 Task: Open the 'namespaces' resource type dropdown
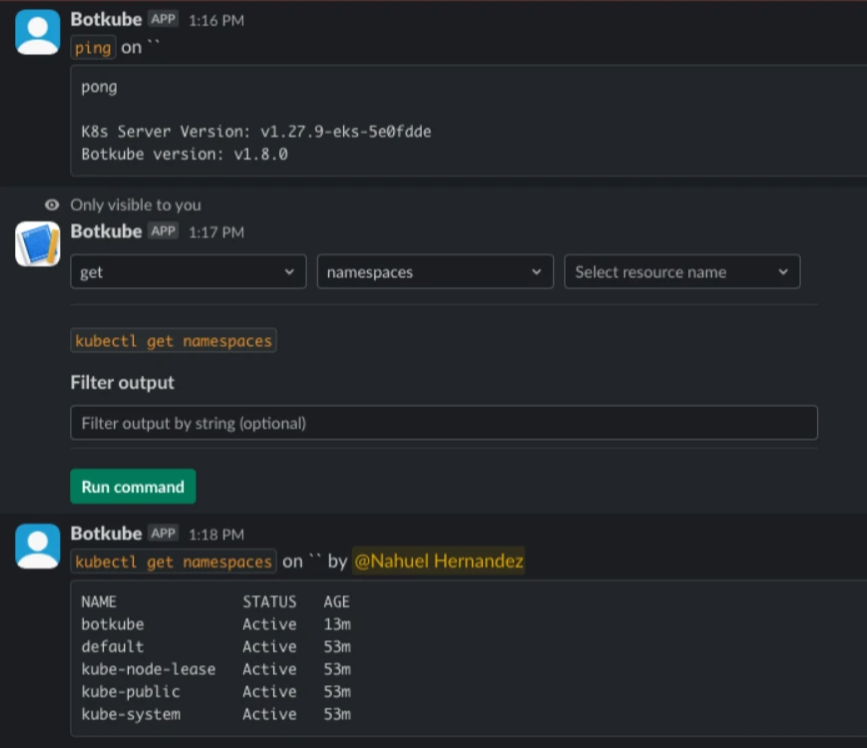coord(434,271)
